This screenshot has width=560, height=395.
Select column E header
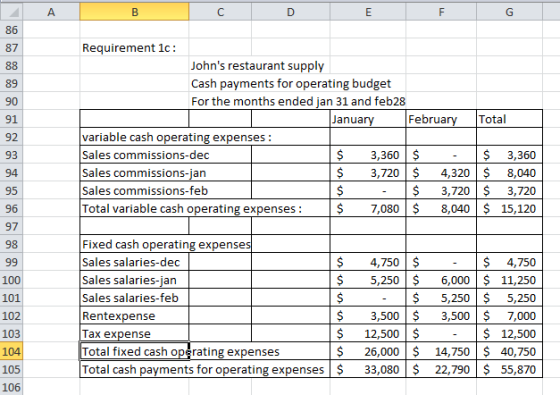tap(368, 12)
